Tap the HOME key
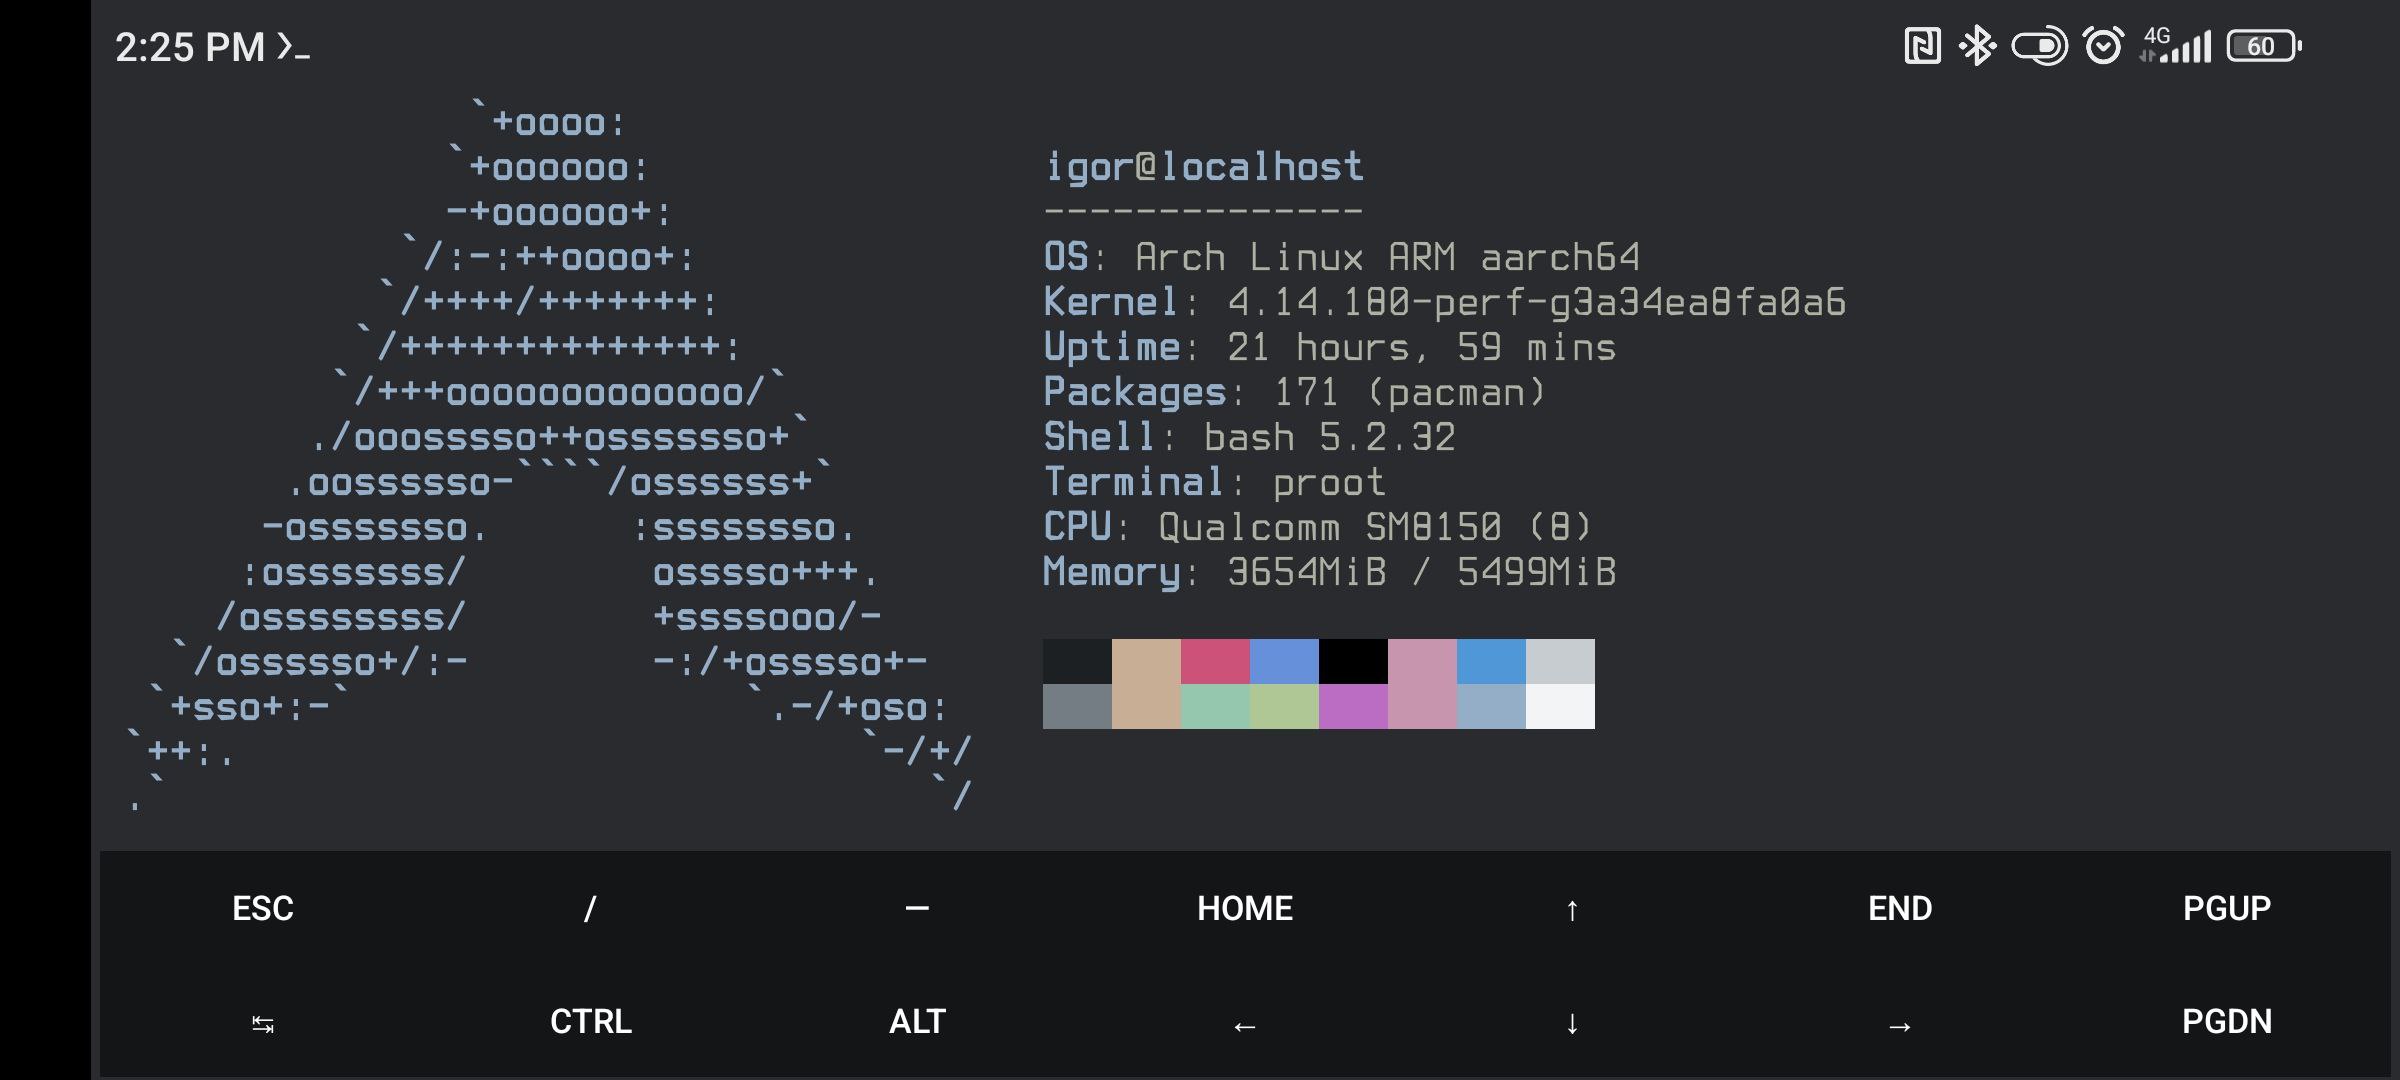 1244,908
